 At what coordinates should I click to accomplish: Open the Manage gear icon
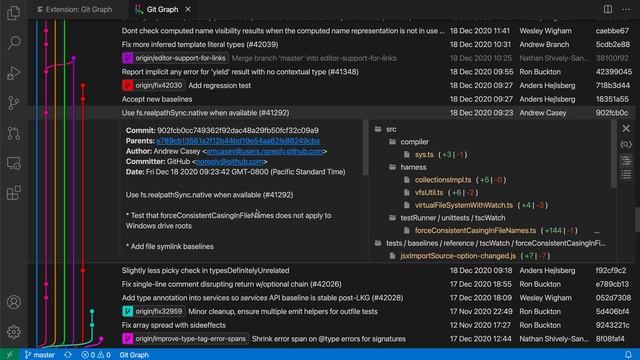click(x=13, y=332)
